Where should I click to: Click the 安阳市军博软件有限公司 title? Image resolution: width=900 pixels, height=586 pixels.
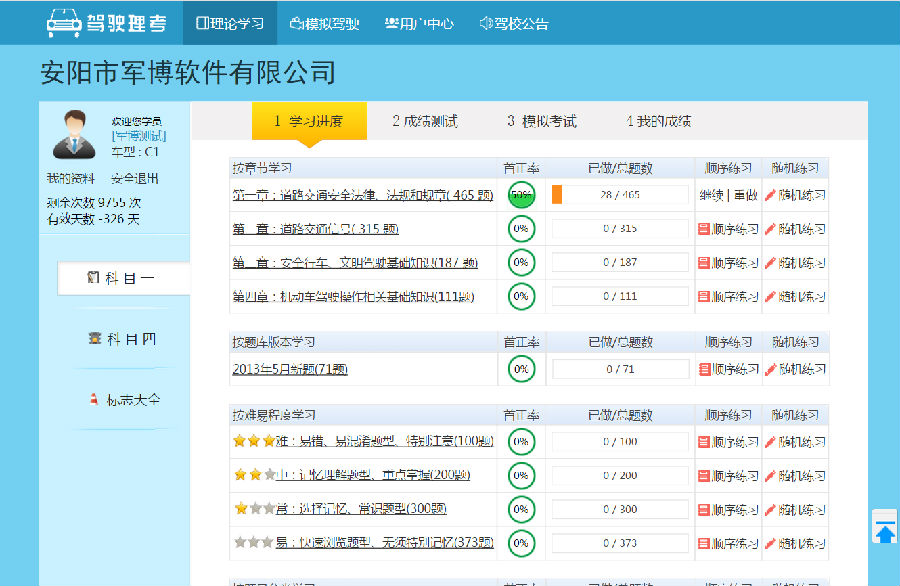[188, 73]
